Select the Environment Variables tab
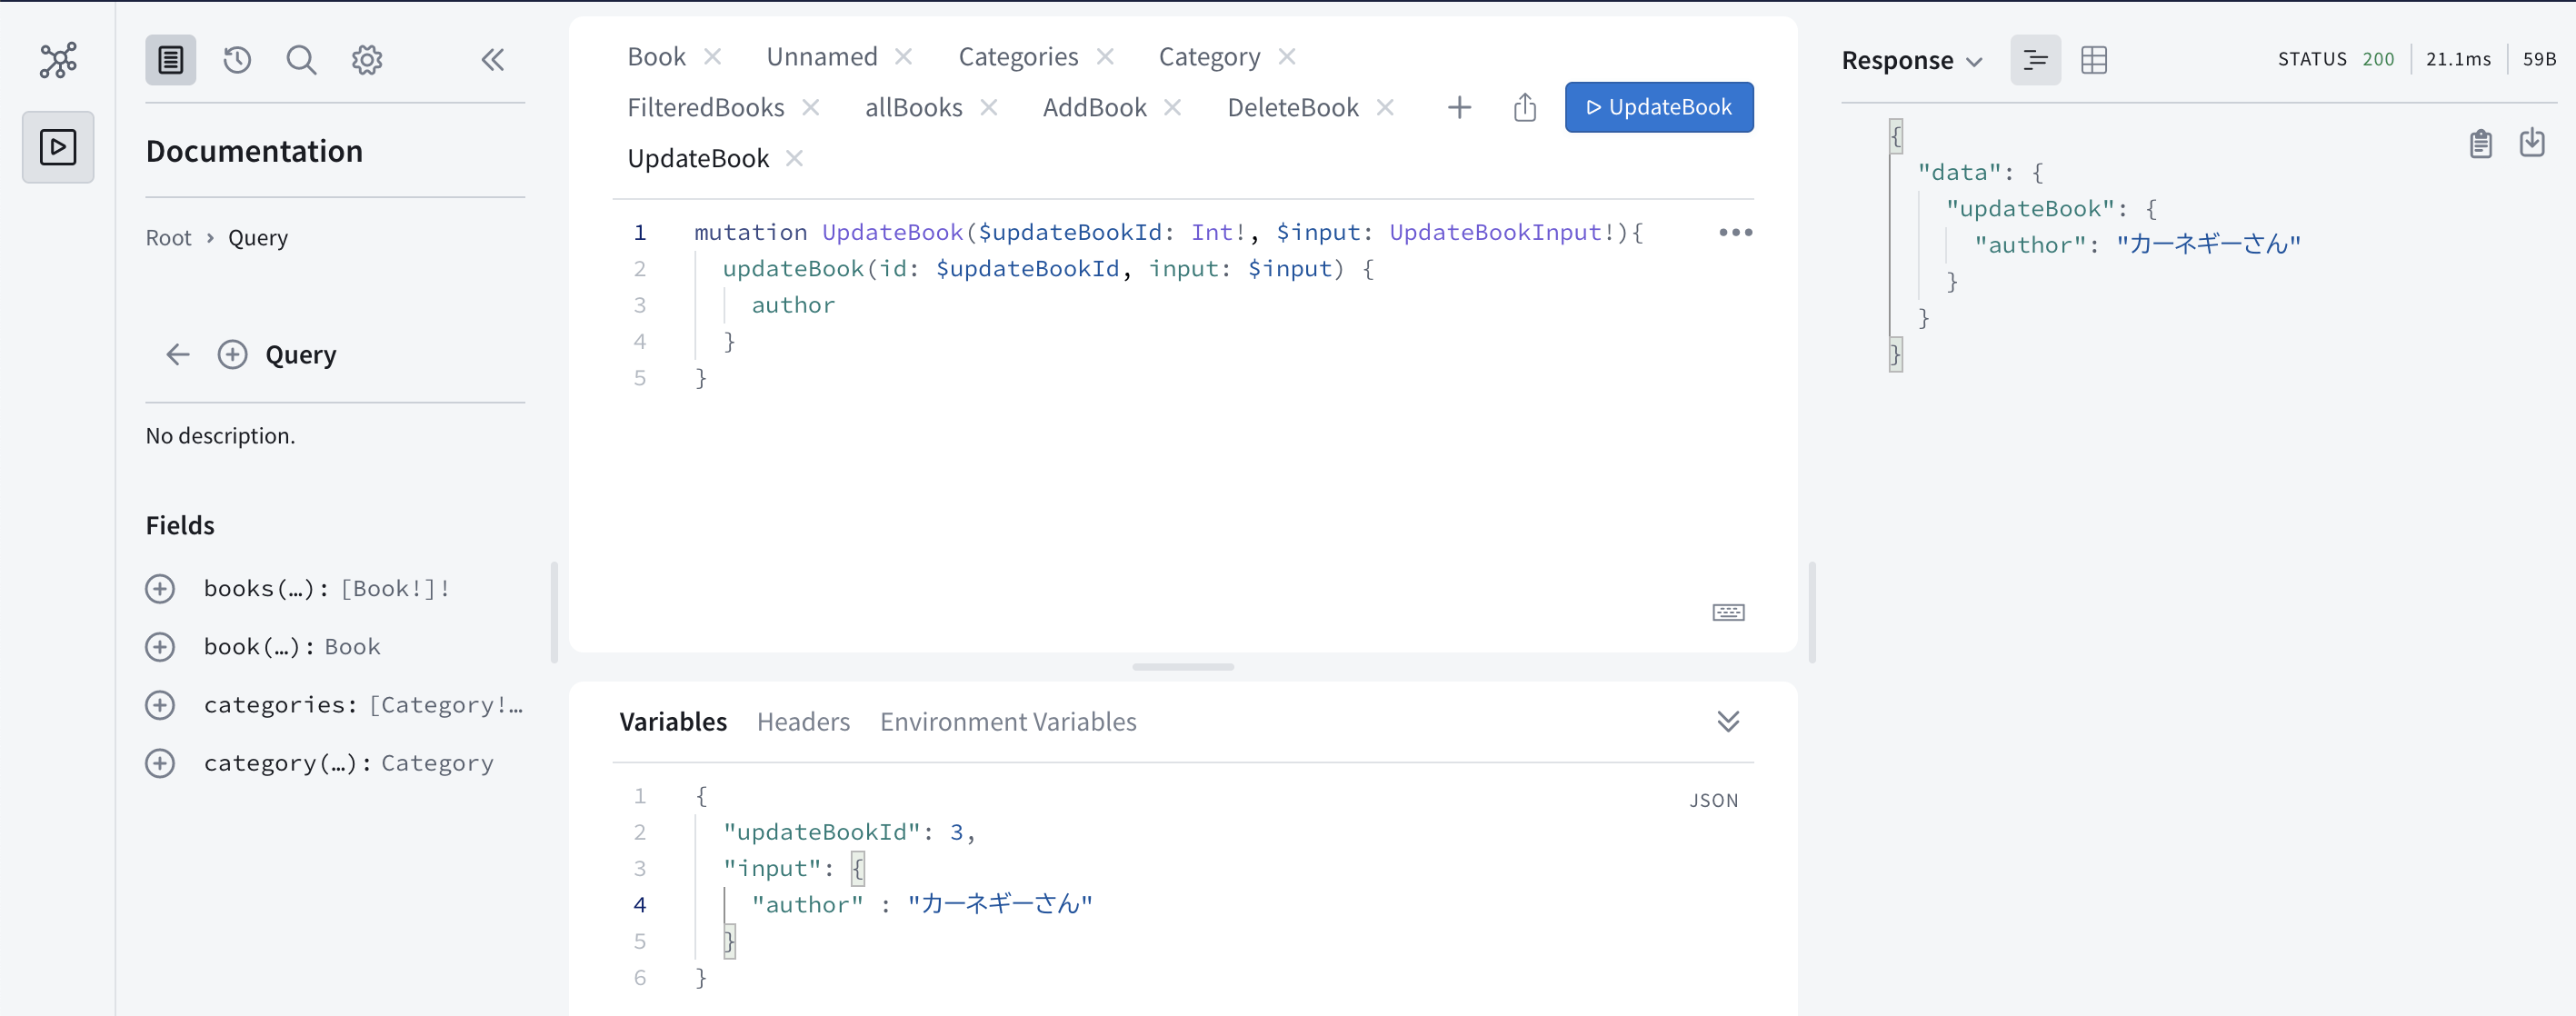Image resolution: width=2576 pixels, height=1016 pixels. pyautogui.click(x=1008, y=721)
